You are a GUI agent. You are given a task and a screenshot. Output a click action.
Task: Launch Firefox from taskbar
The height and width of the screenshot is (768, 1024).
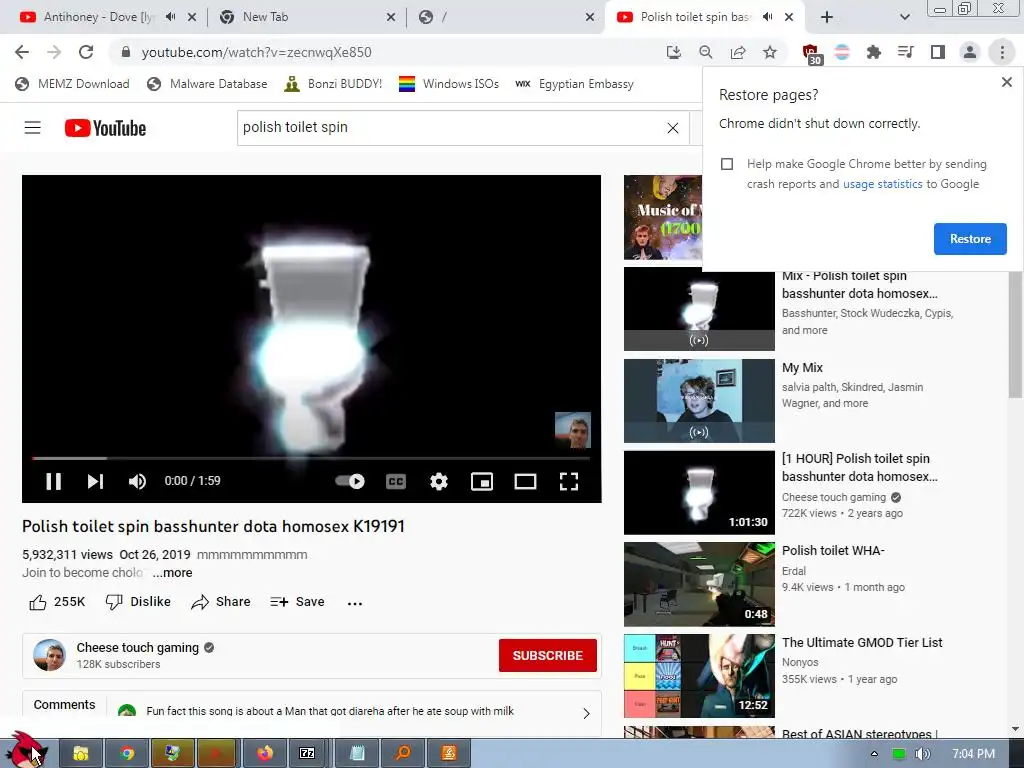click(x=265, y=754)
